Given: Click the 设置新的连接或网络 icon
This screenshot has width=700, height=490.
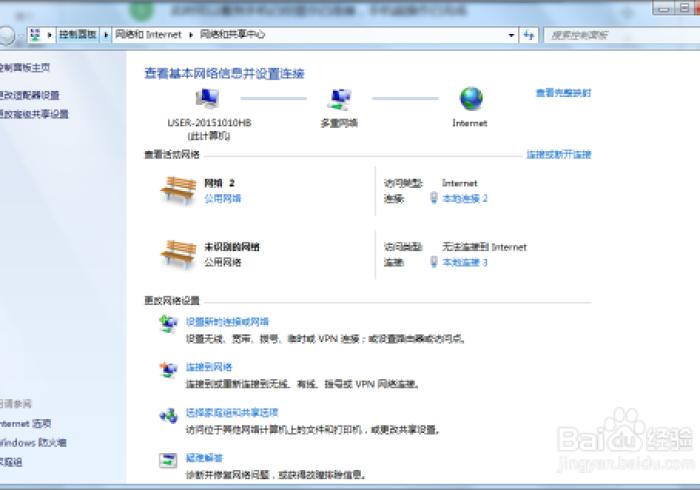Looking at the screenshot, I should 168,324.
